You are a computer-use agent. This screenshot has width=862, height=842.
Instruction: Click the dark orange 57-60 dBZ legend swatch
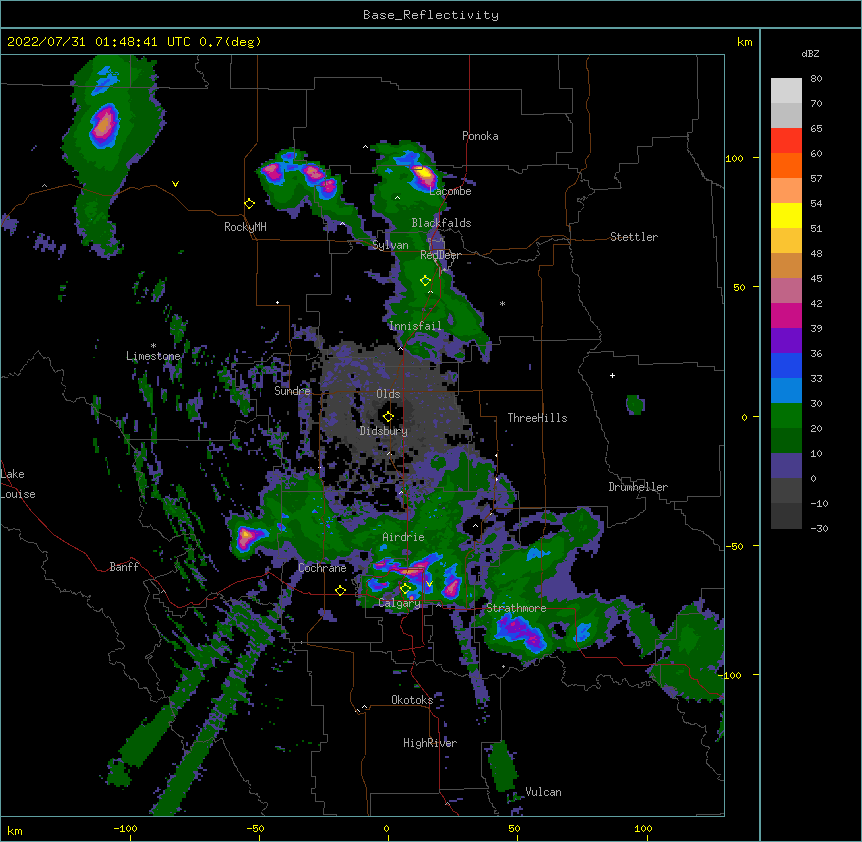point(786,166)
